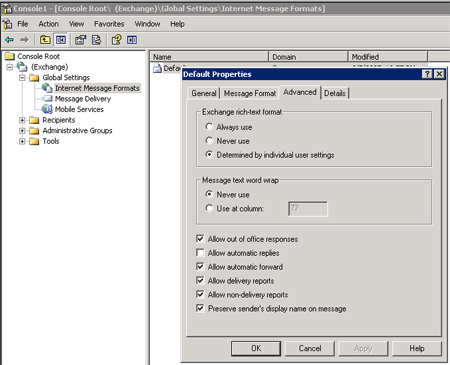This screenshot has width=450, height=365.
Task: Click the MMC console icon in menu bar
Action: point(7,24)
